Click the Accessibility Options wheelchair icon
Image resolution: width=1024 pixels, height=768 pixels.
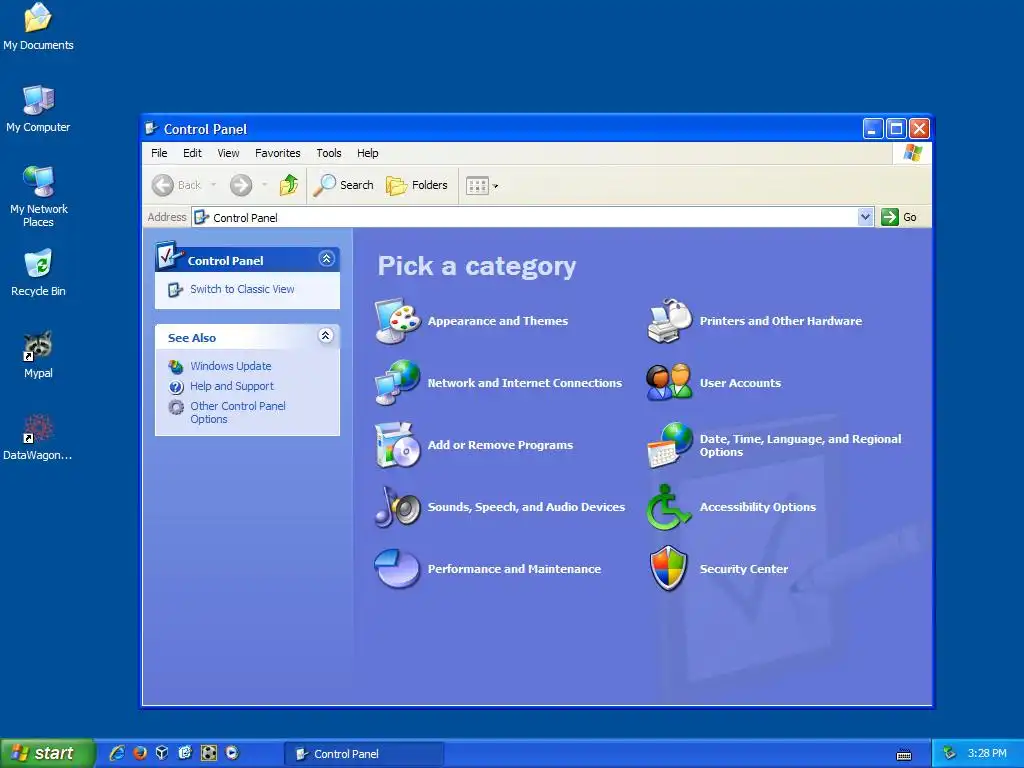click(669, 507)
